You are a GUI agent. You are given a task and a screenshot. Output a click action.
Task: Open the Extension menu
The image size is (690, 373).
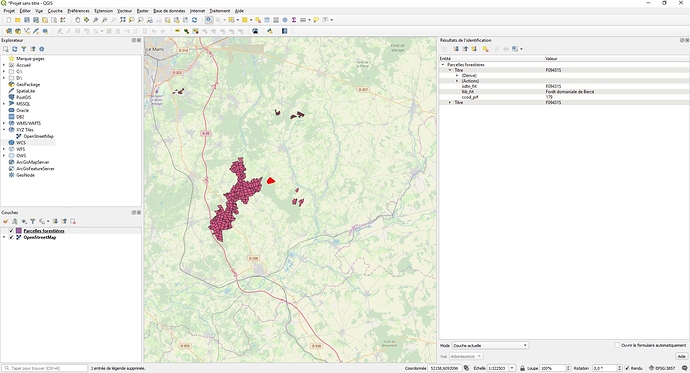[x=103, y=11]
